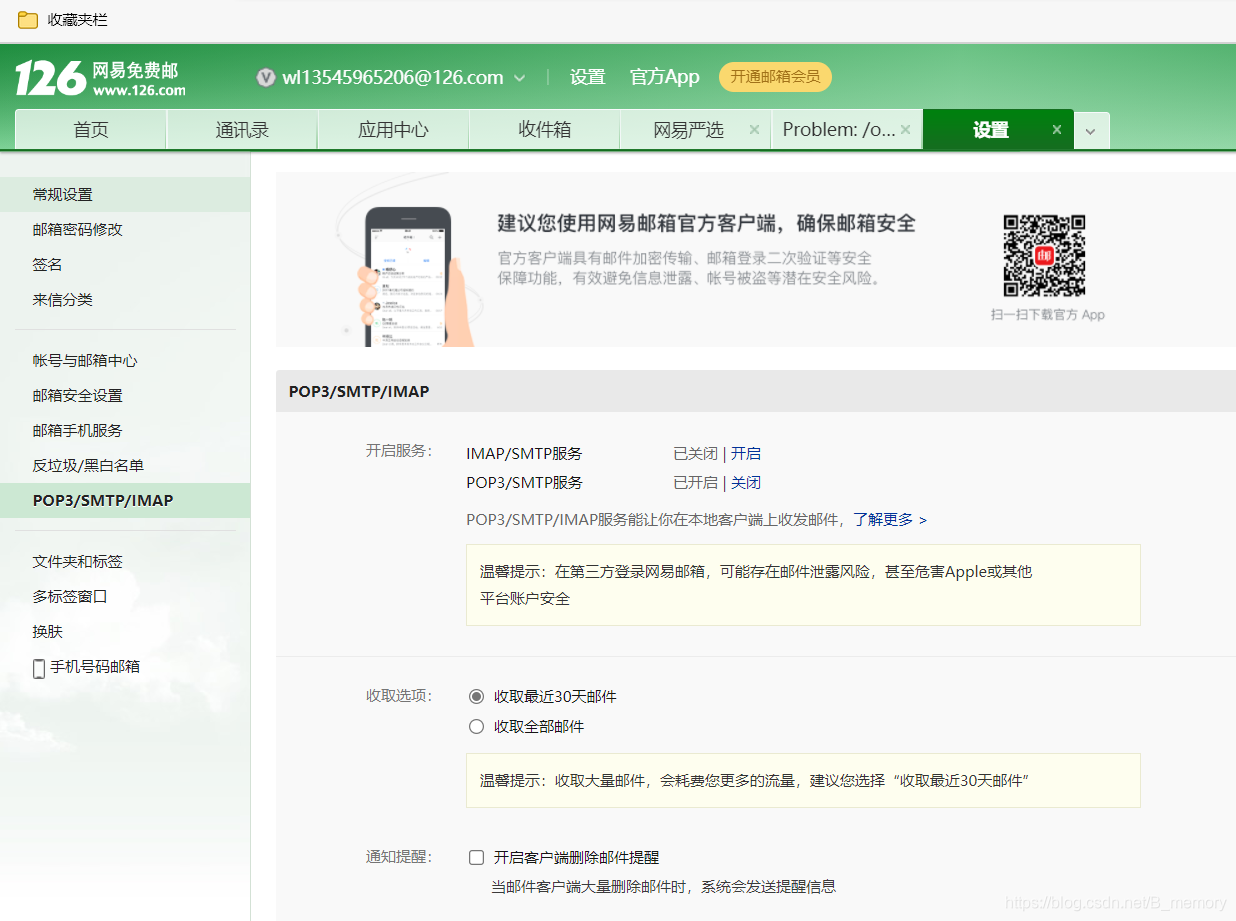
Task: Enable the 开启客户端删除邮件提醒 checkbox
Action: tap(476, 857)
